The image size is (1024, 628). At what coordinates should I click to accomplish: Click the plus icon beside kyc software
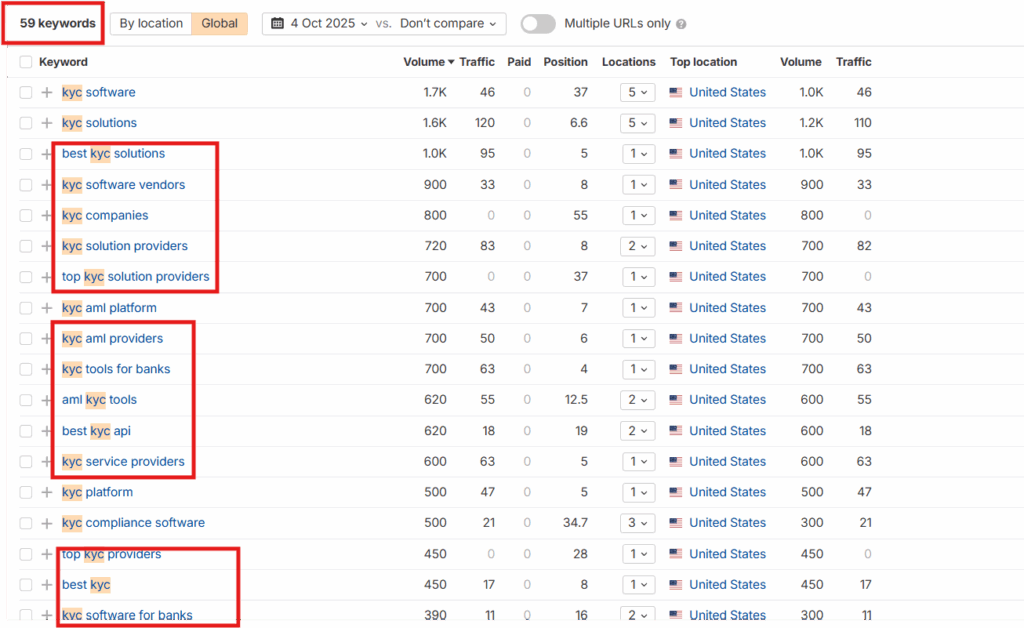[x=47, y=93]
